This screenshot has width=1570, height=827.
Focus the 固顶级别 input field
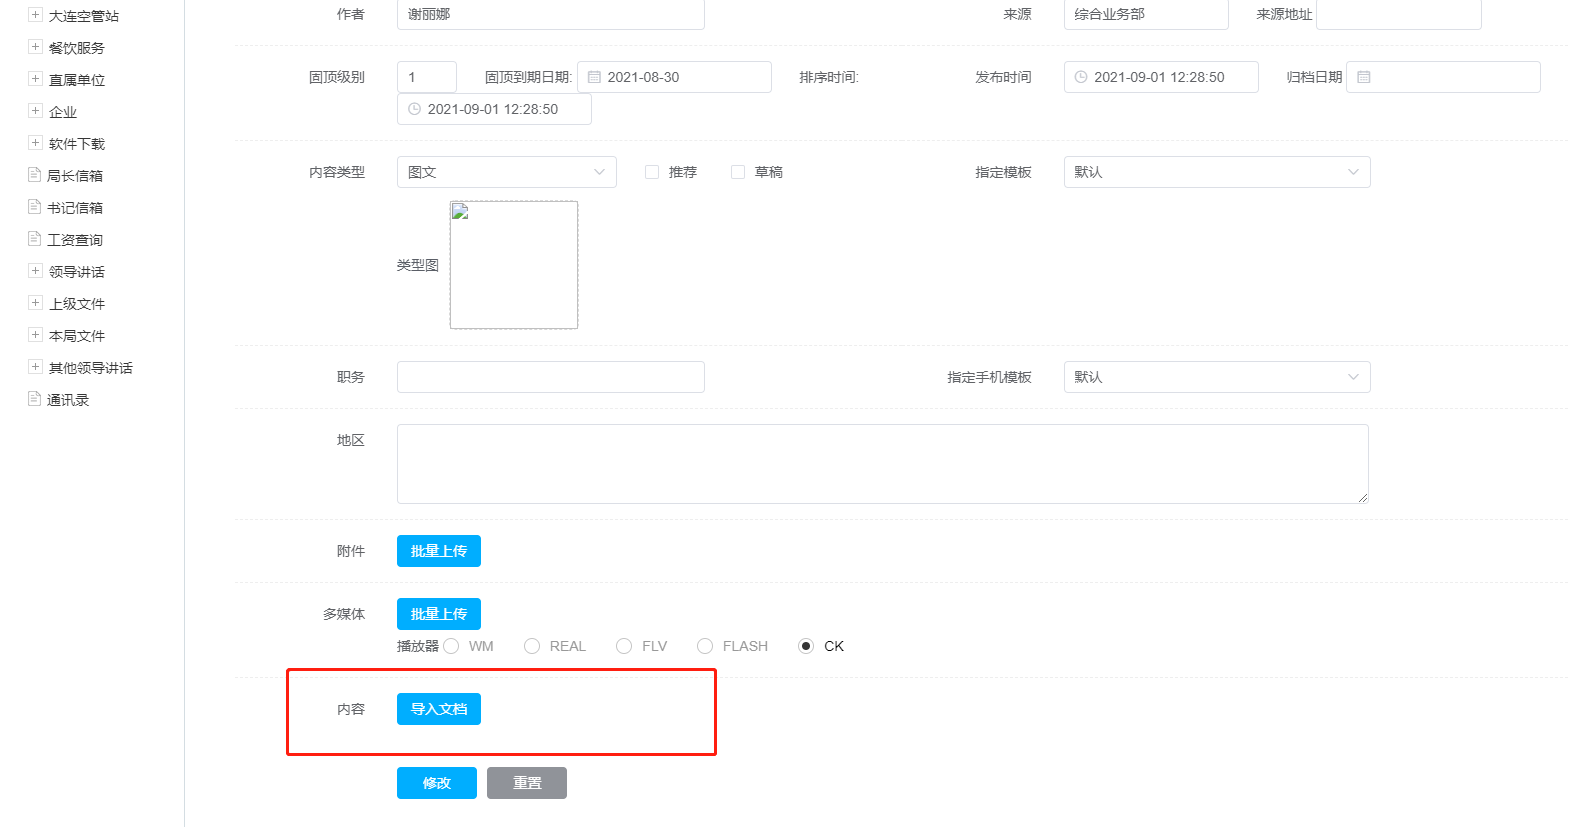pyautogui.click(x=427, y=77)
